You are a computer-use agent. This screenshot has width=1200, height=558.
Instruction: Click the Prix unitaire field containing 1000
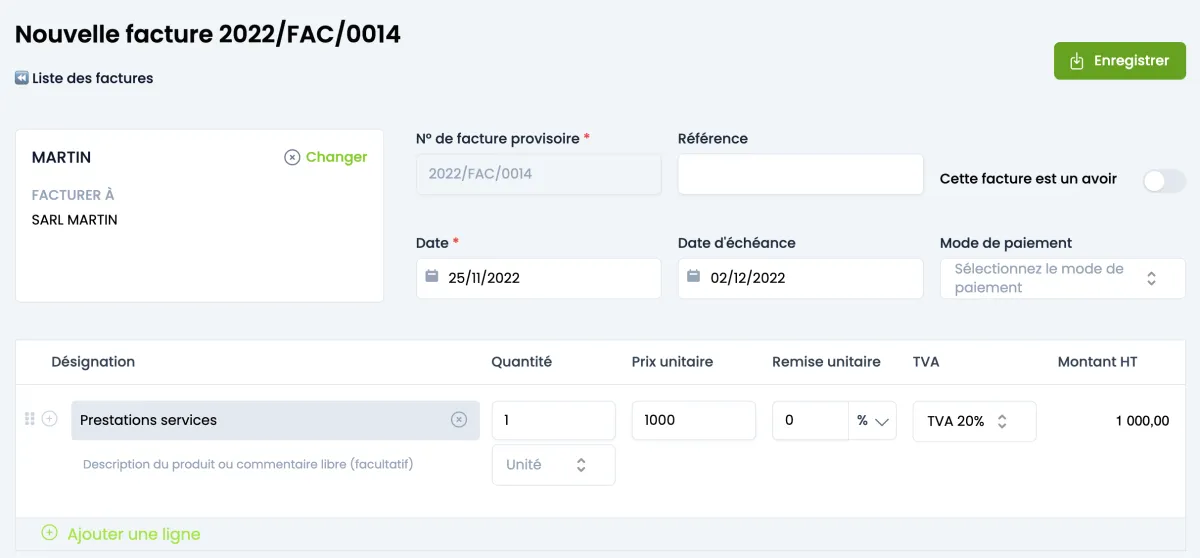coord(693,420)
